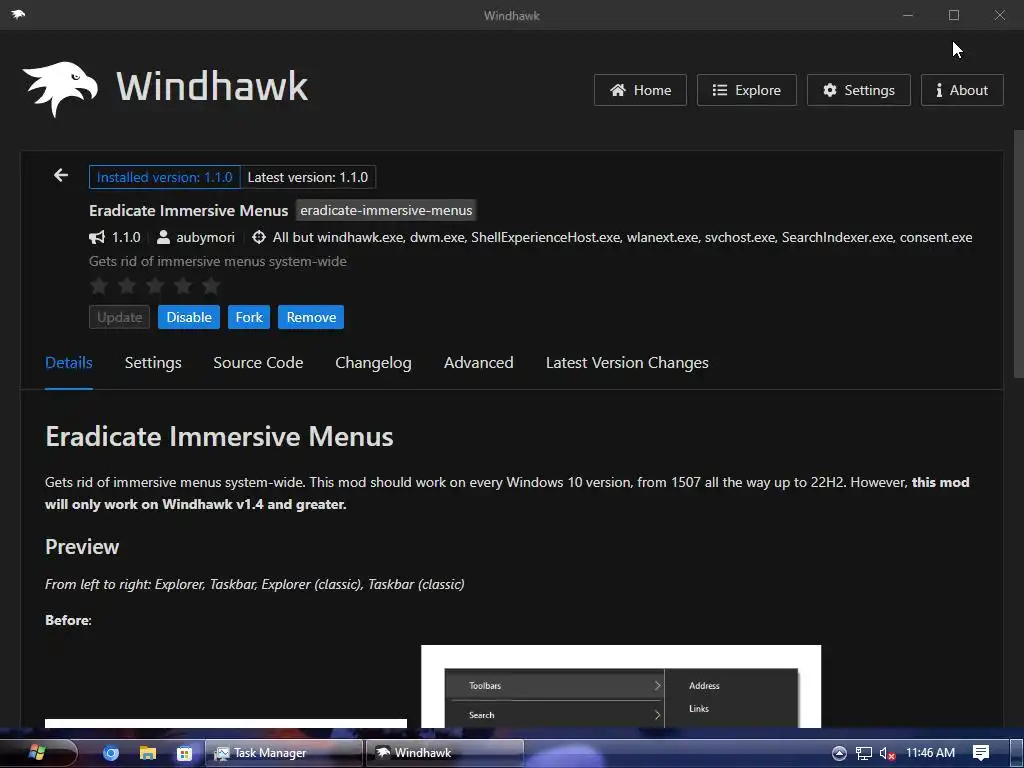Go back with the left arrow icon
This screenshot has height=768, width=1024.
point(61,175)
